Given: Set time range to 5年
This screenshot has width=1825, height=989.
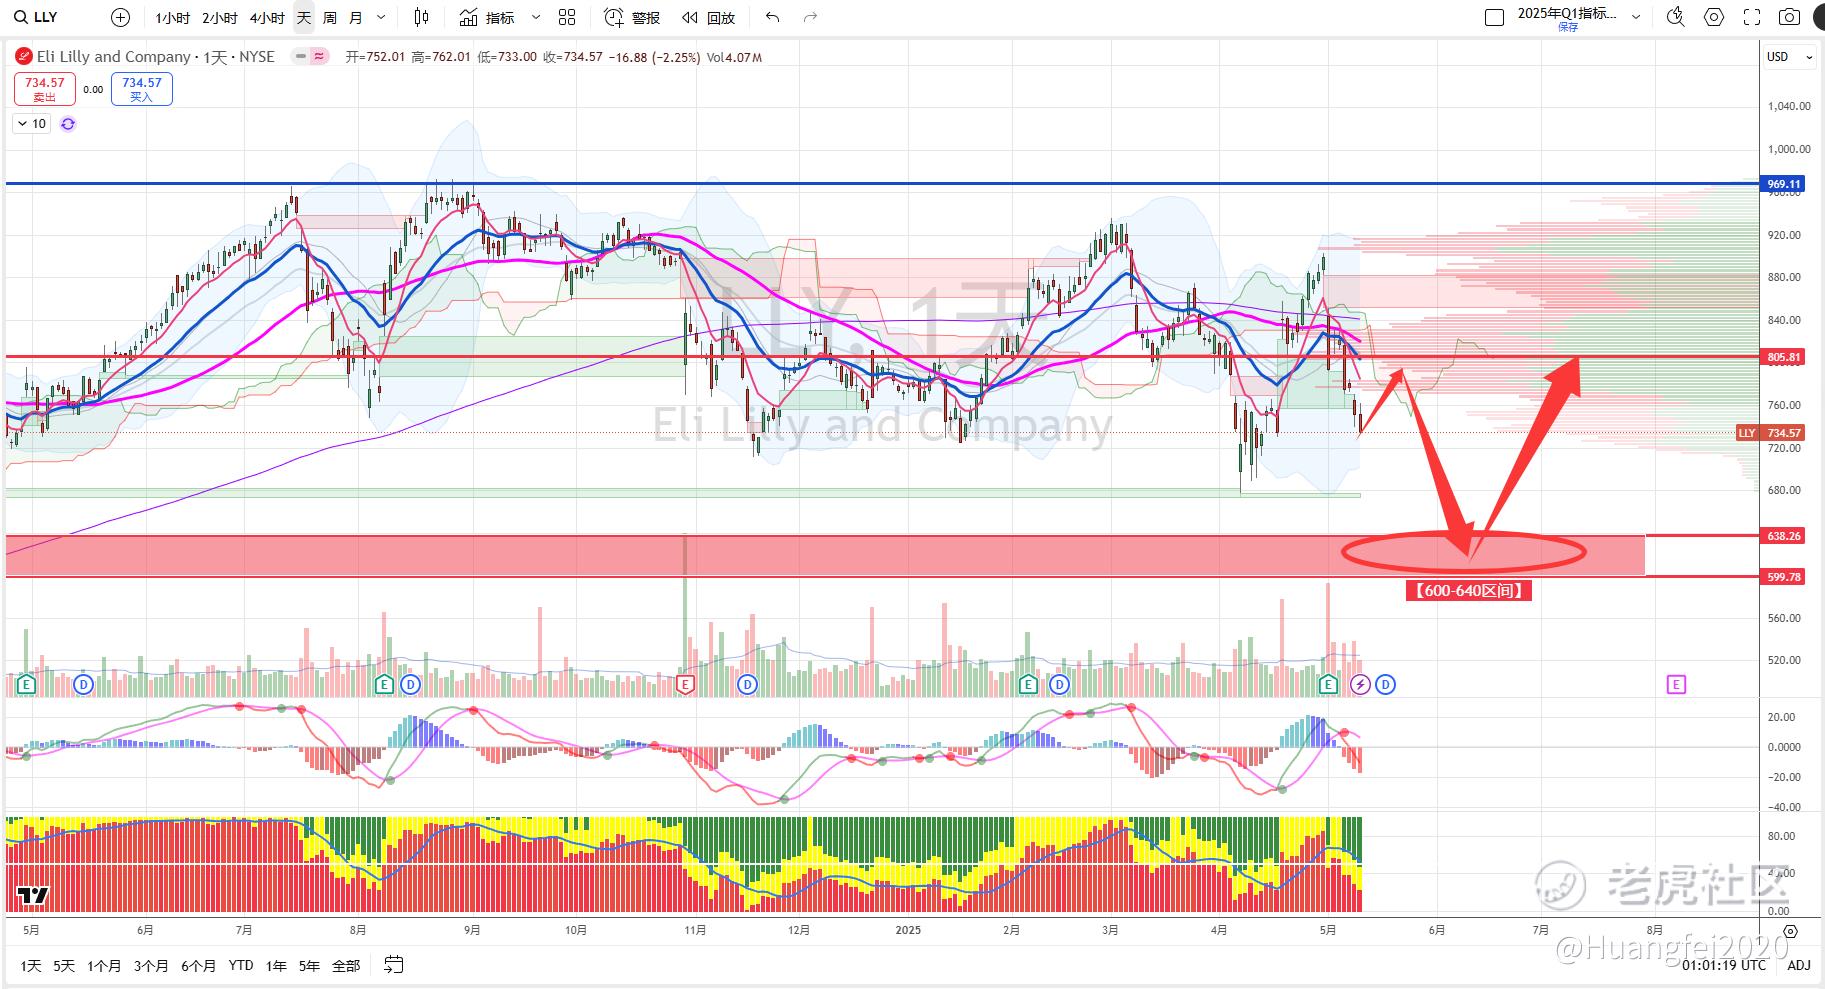Looking at the screenshot, I should point(309,965).
